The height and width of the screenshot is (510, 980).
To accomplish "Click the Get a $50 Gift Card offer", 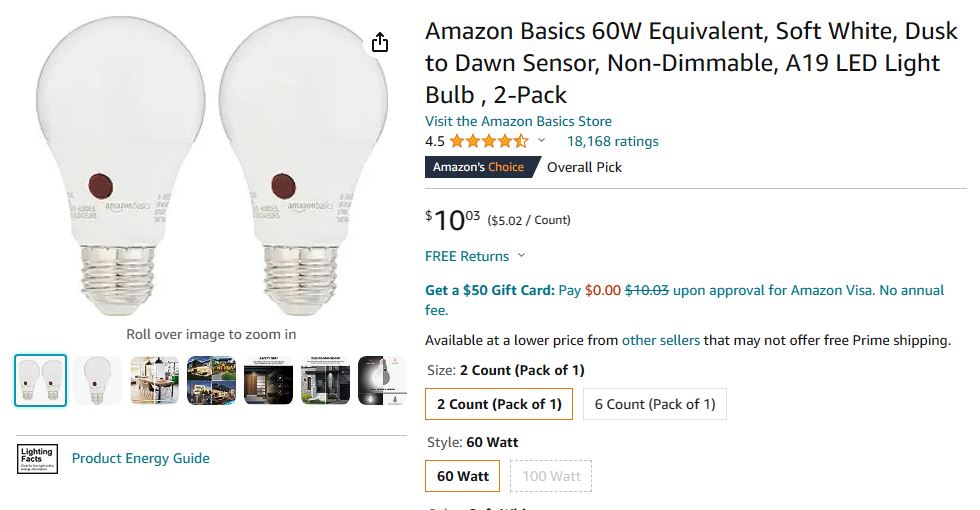I will 489,290.
